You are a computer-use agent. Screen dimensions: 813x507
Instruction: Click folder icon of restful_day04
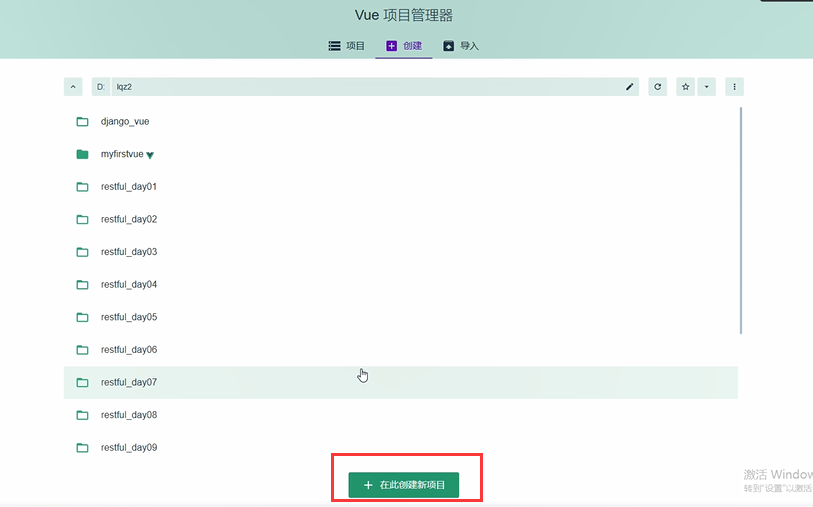82,285
